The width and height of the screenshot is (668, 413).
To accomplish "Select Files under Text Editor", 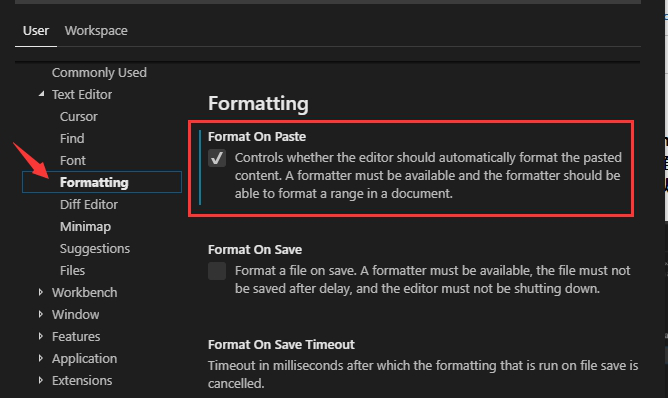I will (x=72, y=271).
